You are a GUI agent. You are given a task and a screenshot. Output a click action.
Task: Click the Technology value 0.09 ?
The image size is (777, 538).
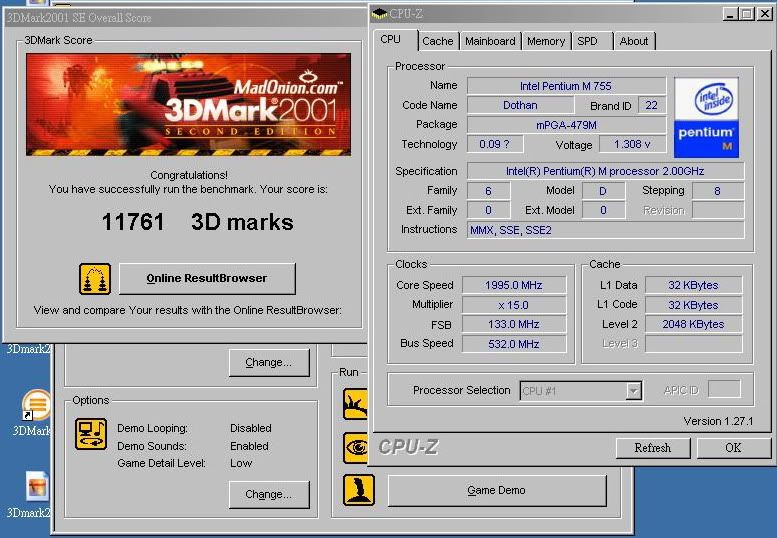(x=495, y=144)
